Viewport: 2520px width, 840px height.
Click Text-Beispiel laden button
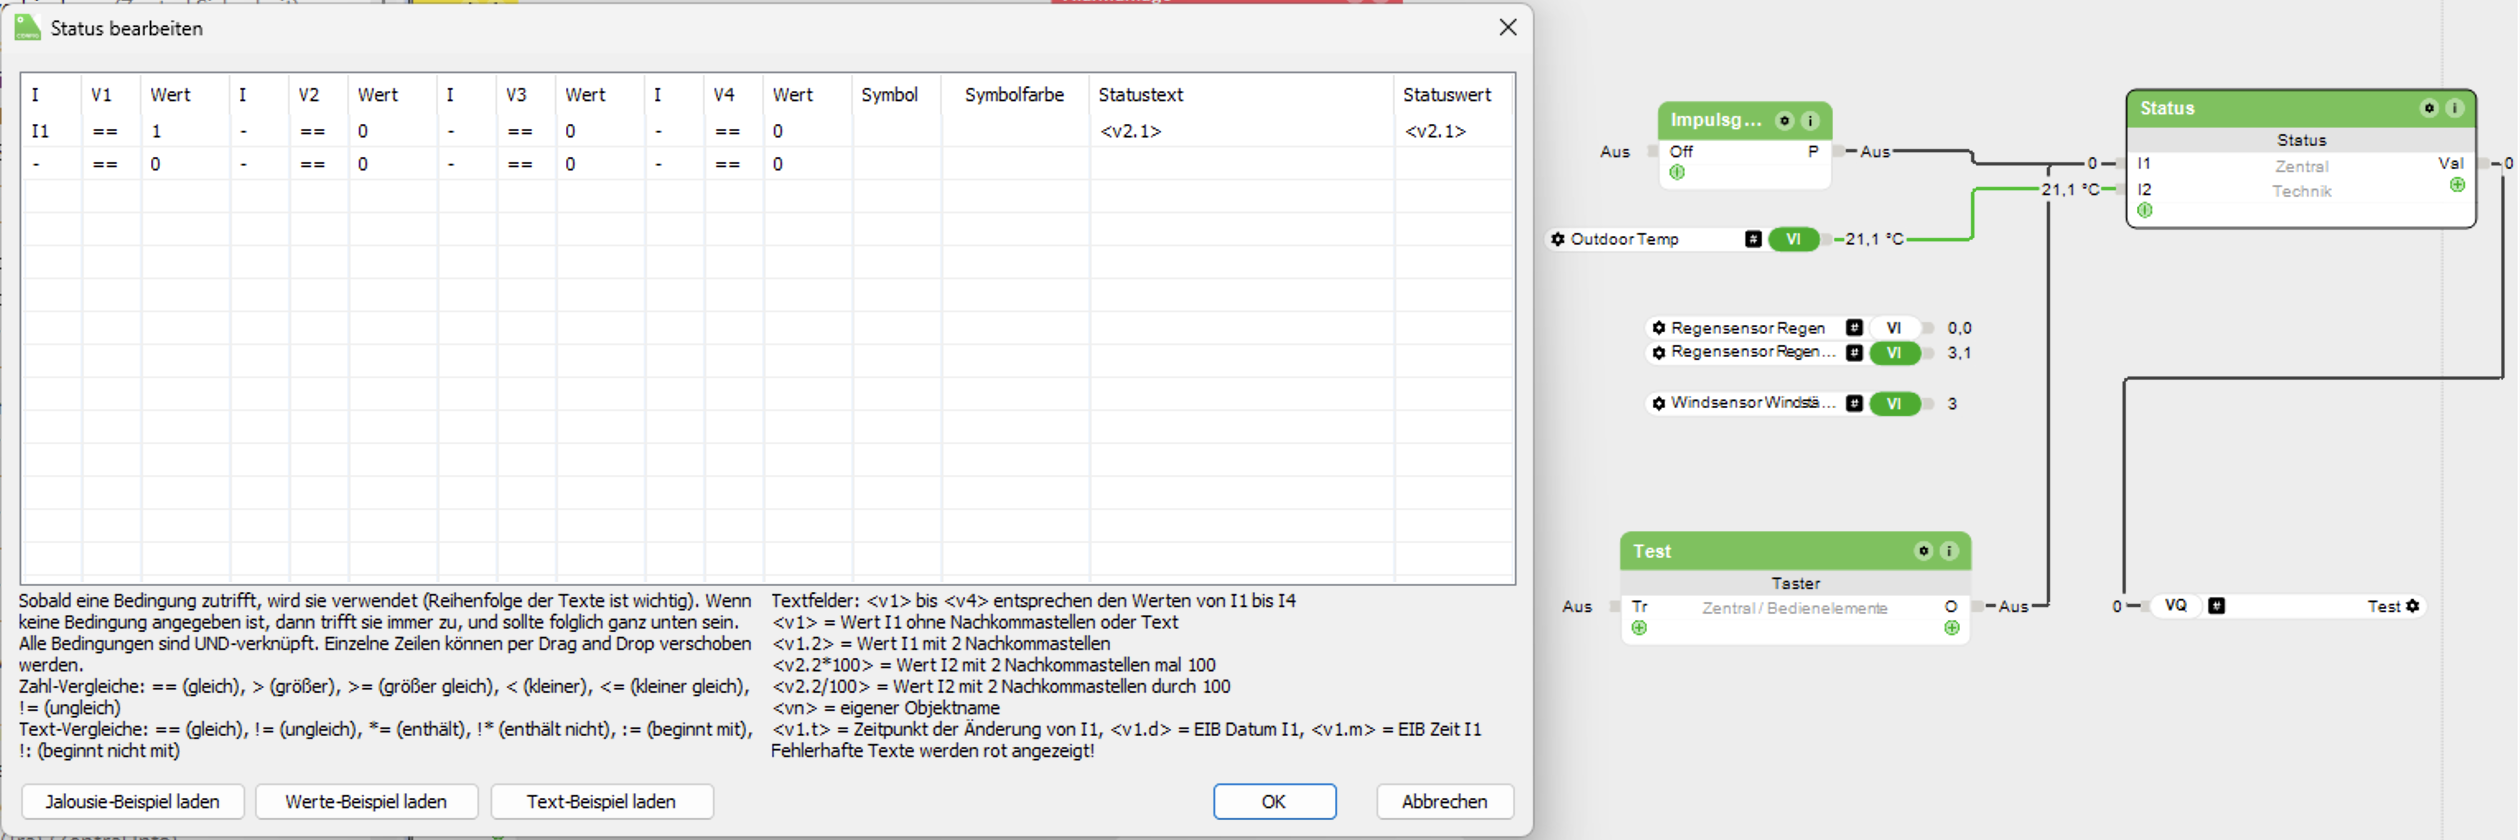(602, 802)
